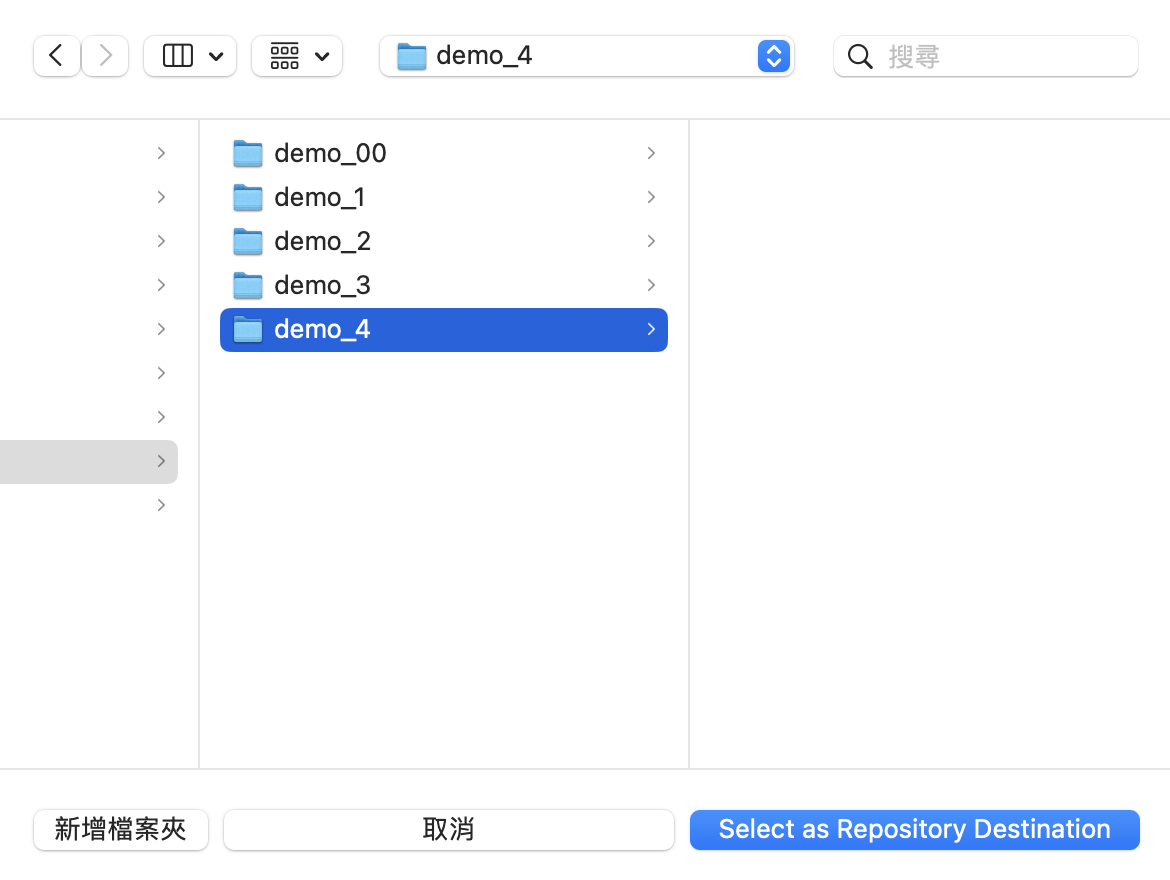This screenshot has height=880, width=1170.
Task: Click the 新增檔案夾 button
Action: 120,829
